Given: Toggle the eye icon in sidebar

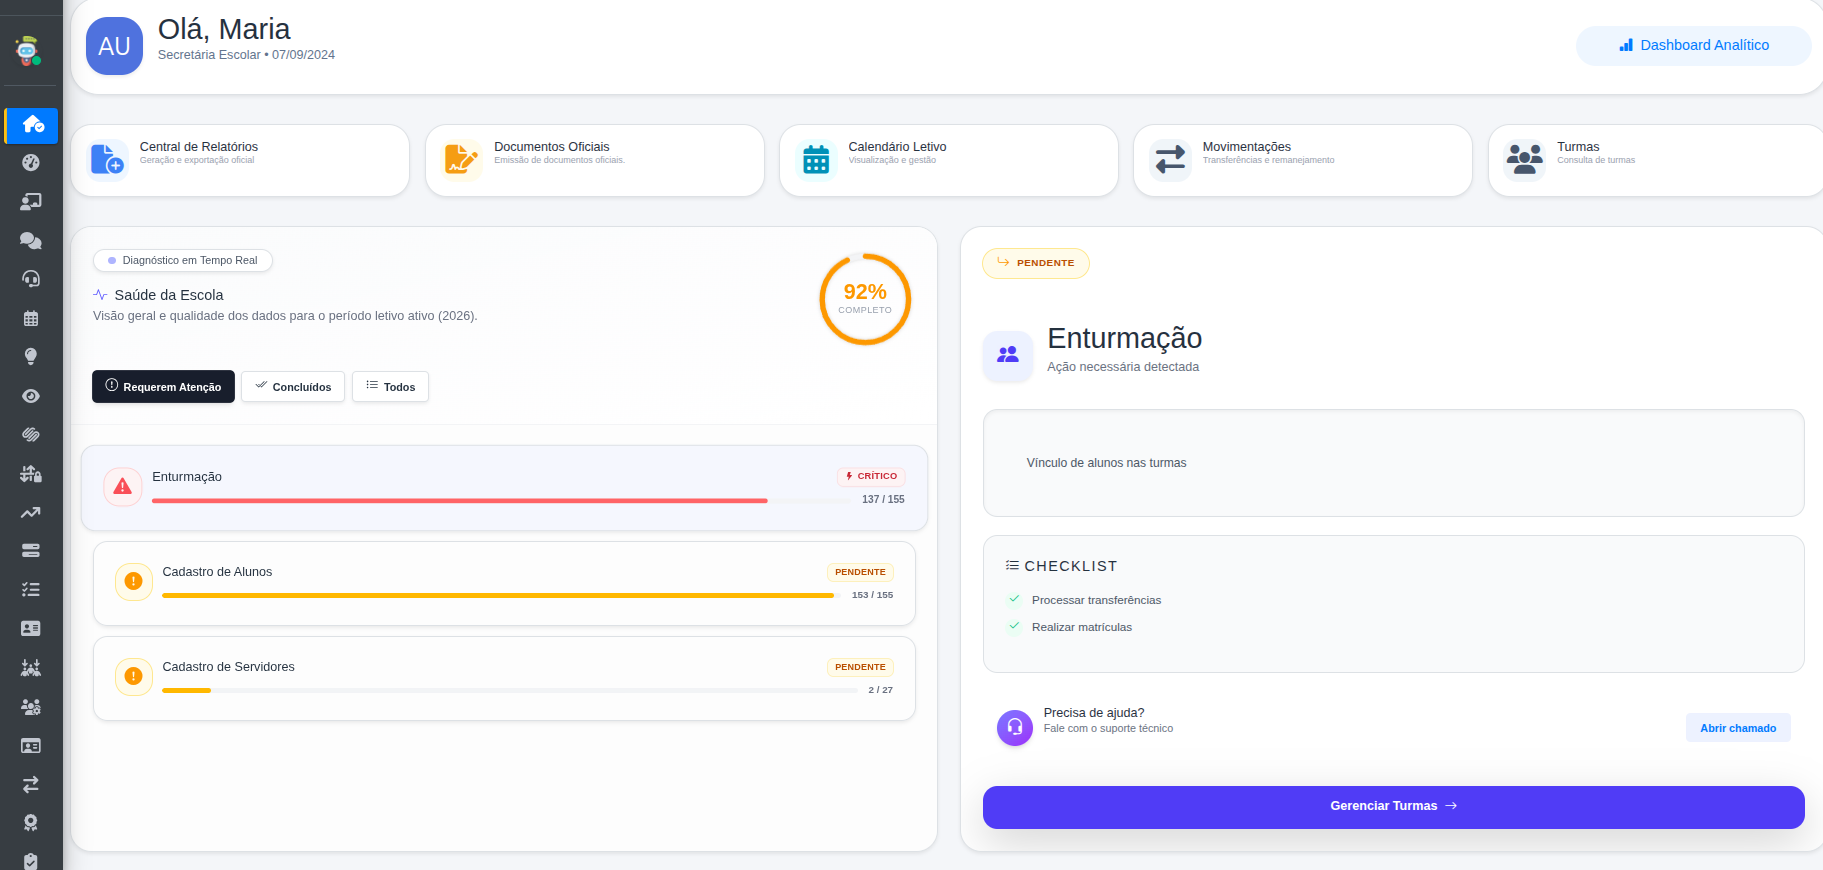Looking at the screenshot, I should coord(31,396).
